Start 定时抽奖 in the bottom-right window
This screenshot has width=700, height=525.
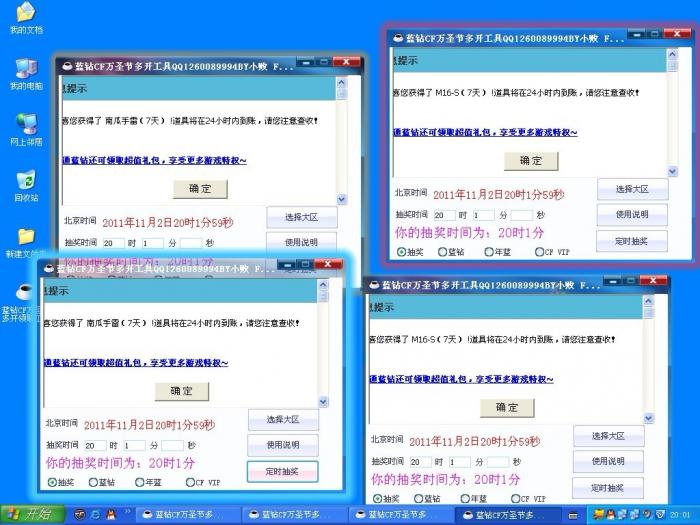coord(608,488)
